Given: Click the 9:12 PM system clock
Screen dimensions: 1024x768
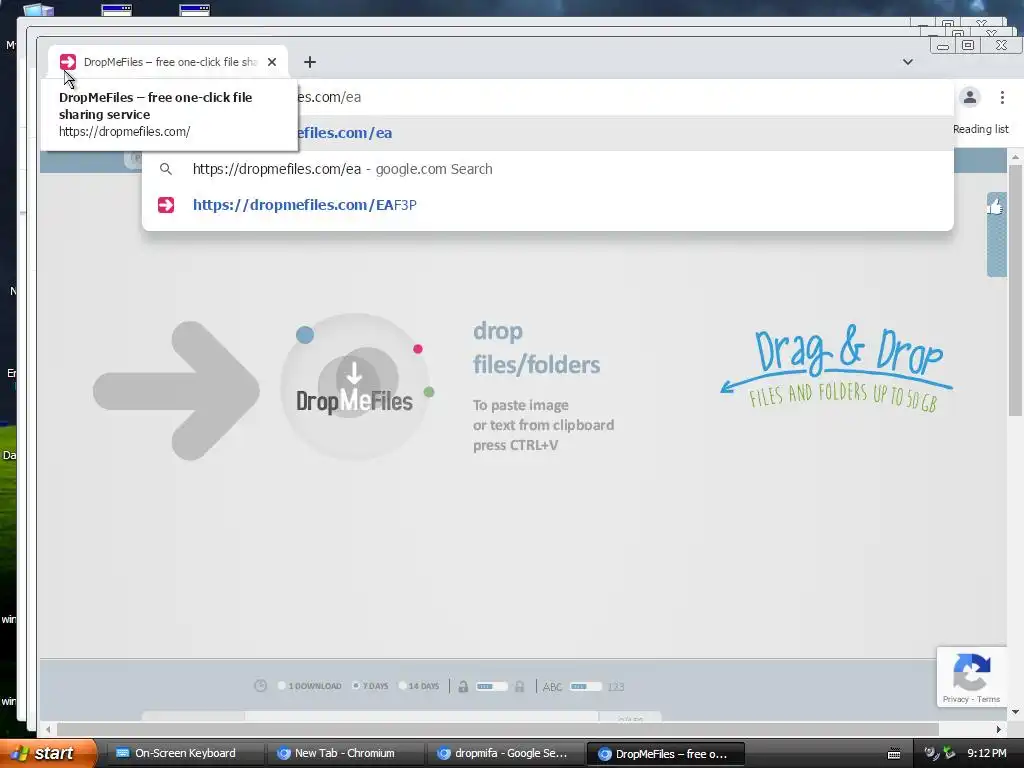Looking at the screenshot, I should 986,754.
